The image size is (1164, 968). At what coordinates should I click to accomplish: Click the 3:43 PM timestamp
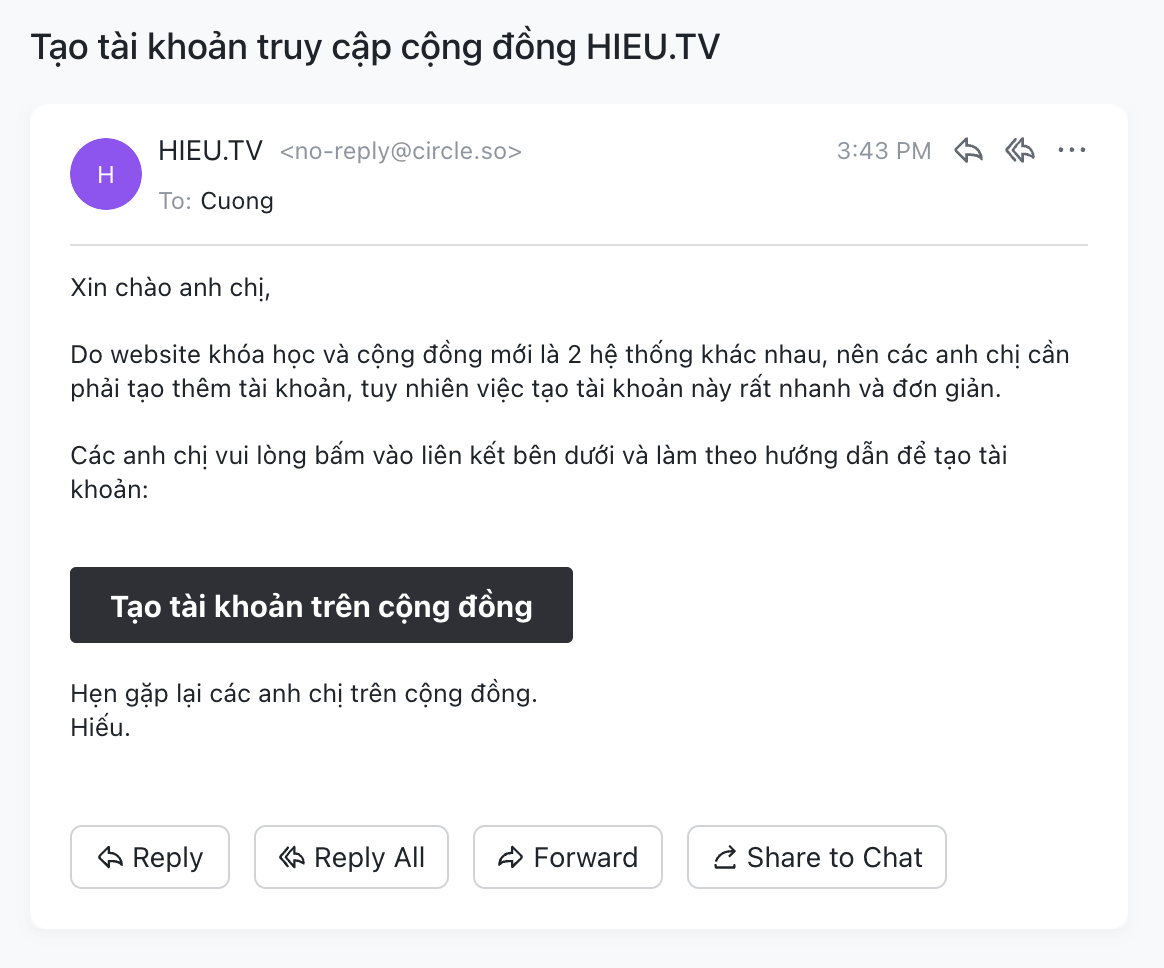point(884,151)
